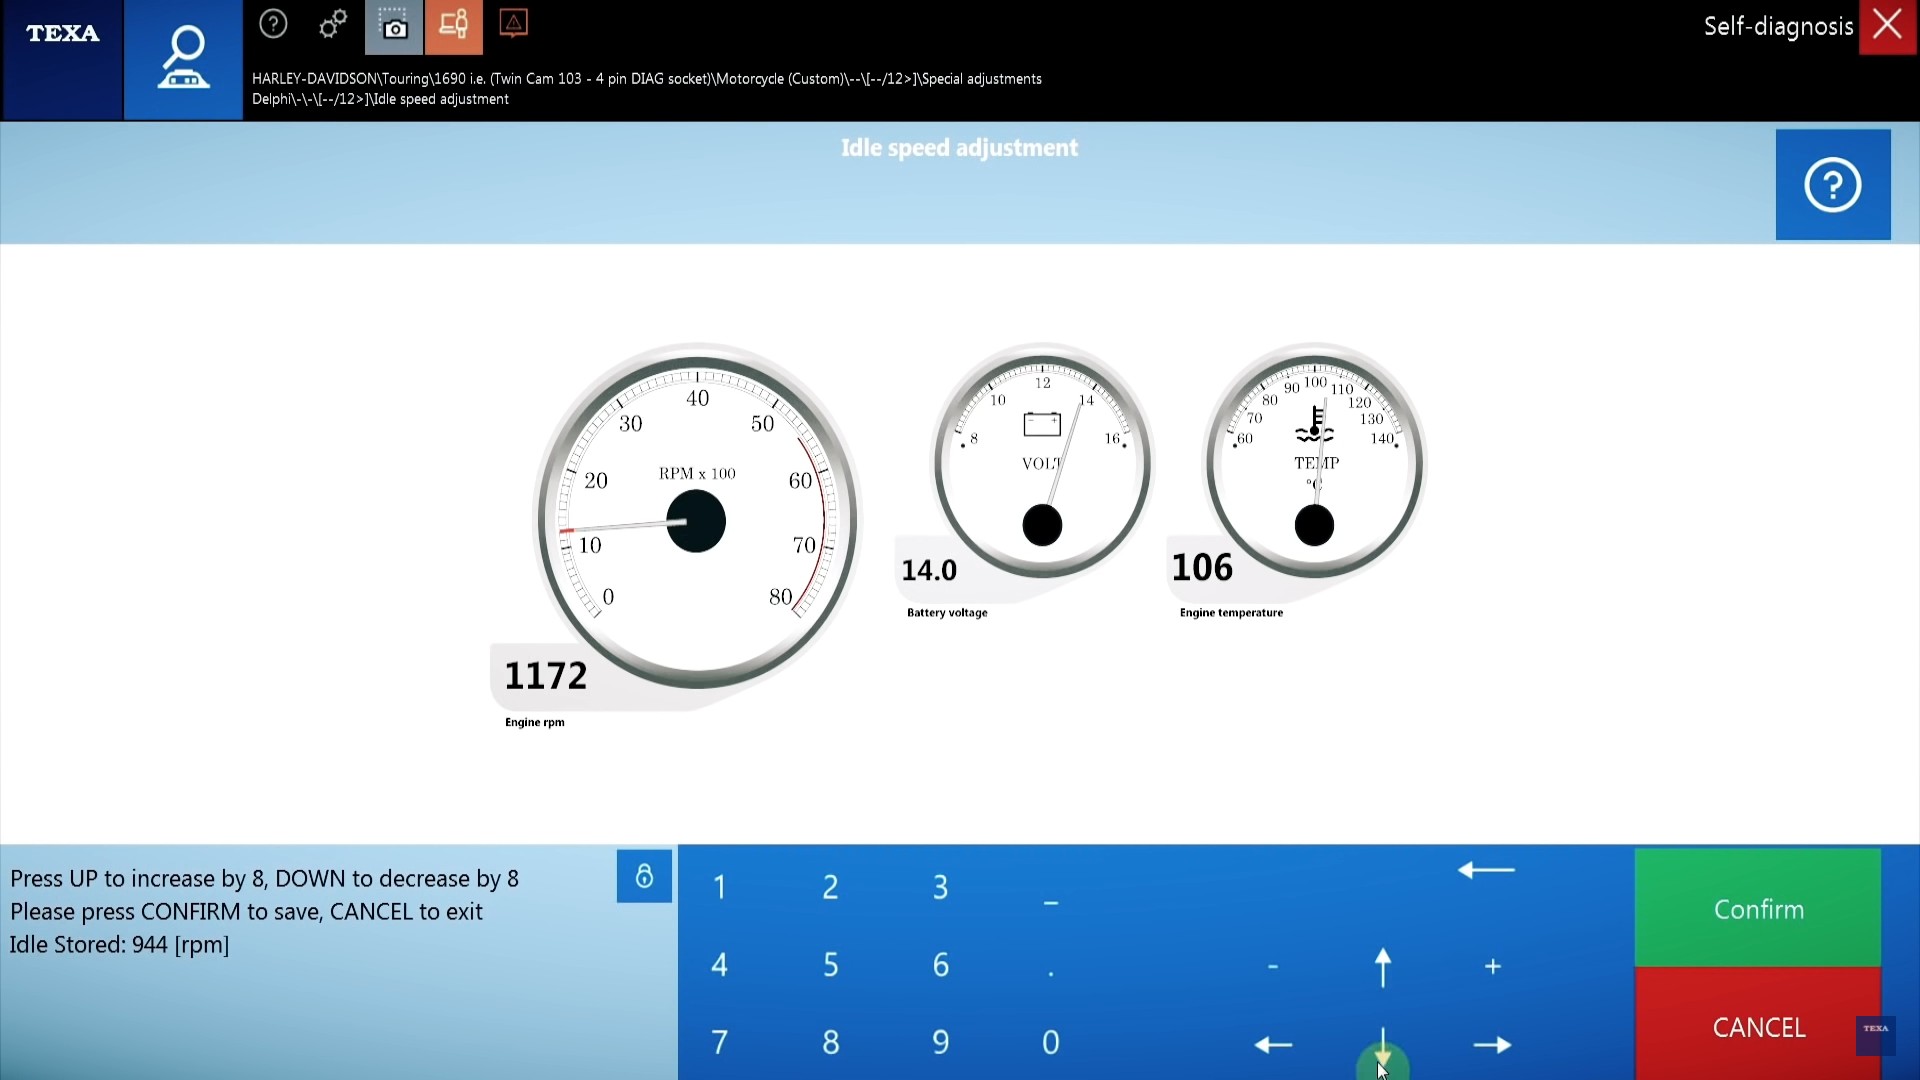Viewport: 1920px width, 1080px height.
Task: Open the help question mark in top toolbar
Action: pos(273,24)
